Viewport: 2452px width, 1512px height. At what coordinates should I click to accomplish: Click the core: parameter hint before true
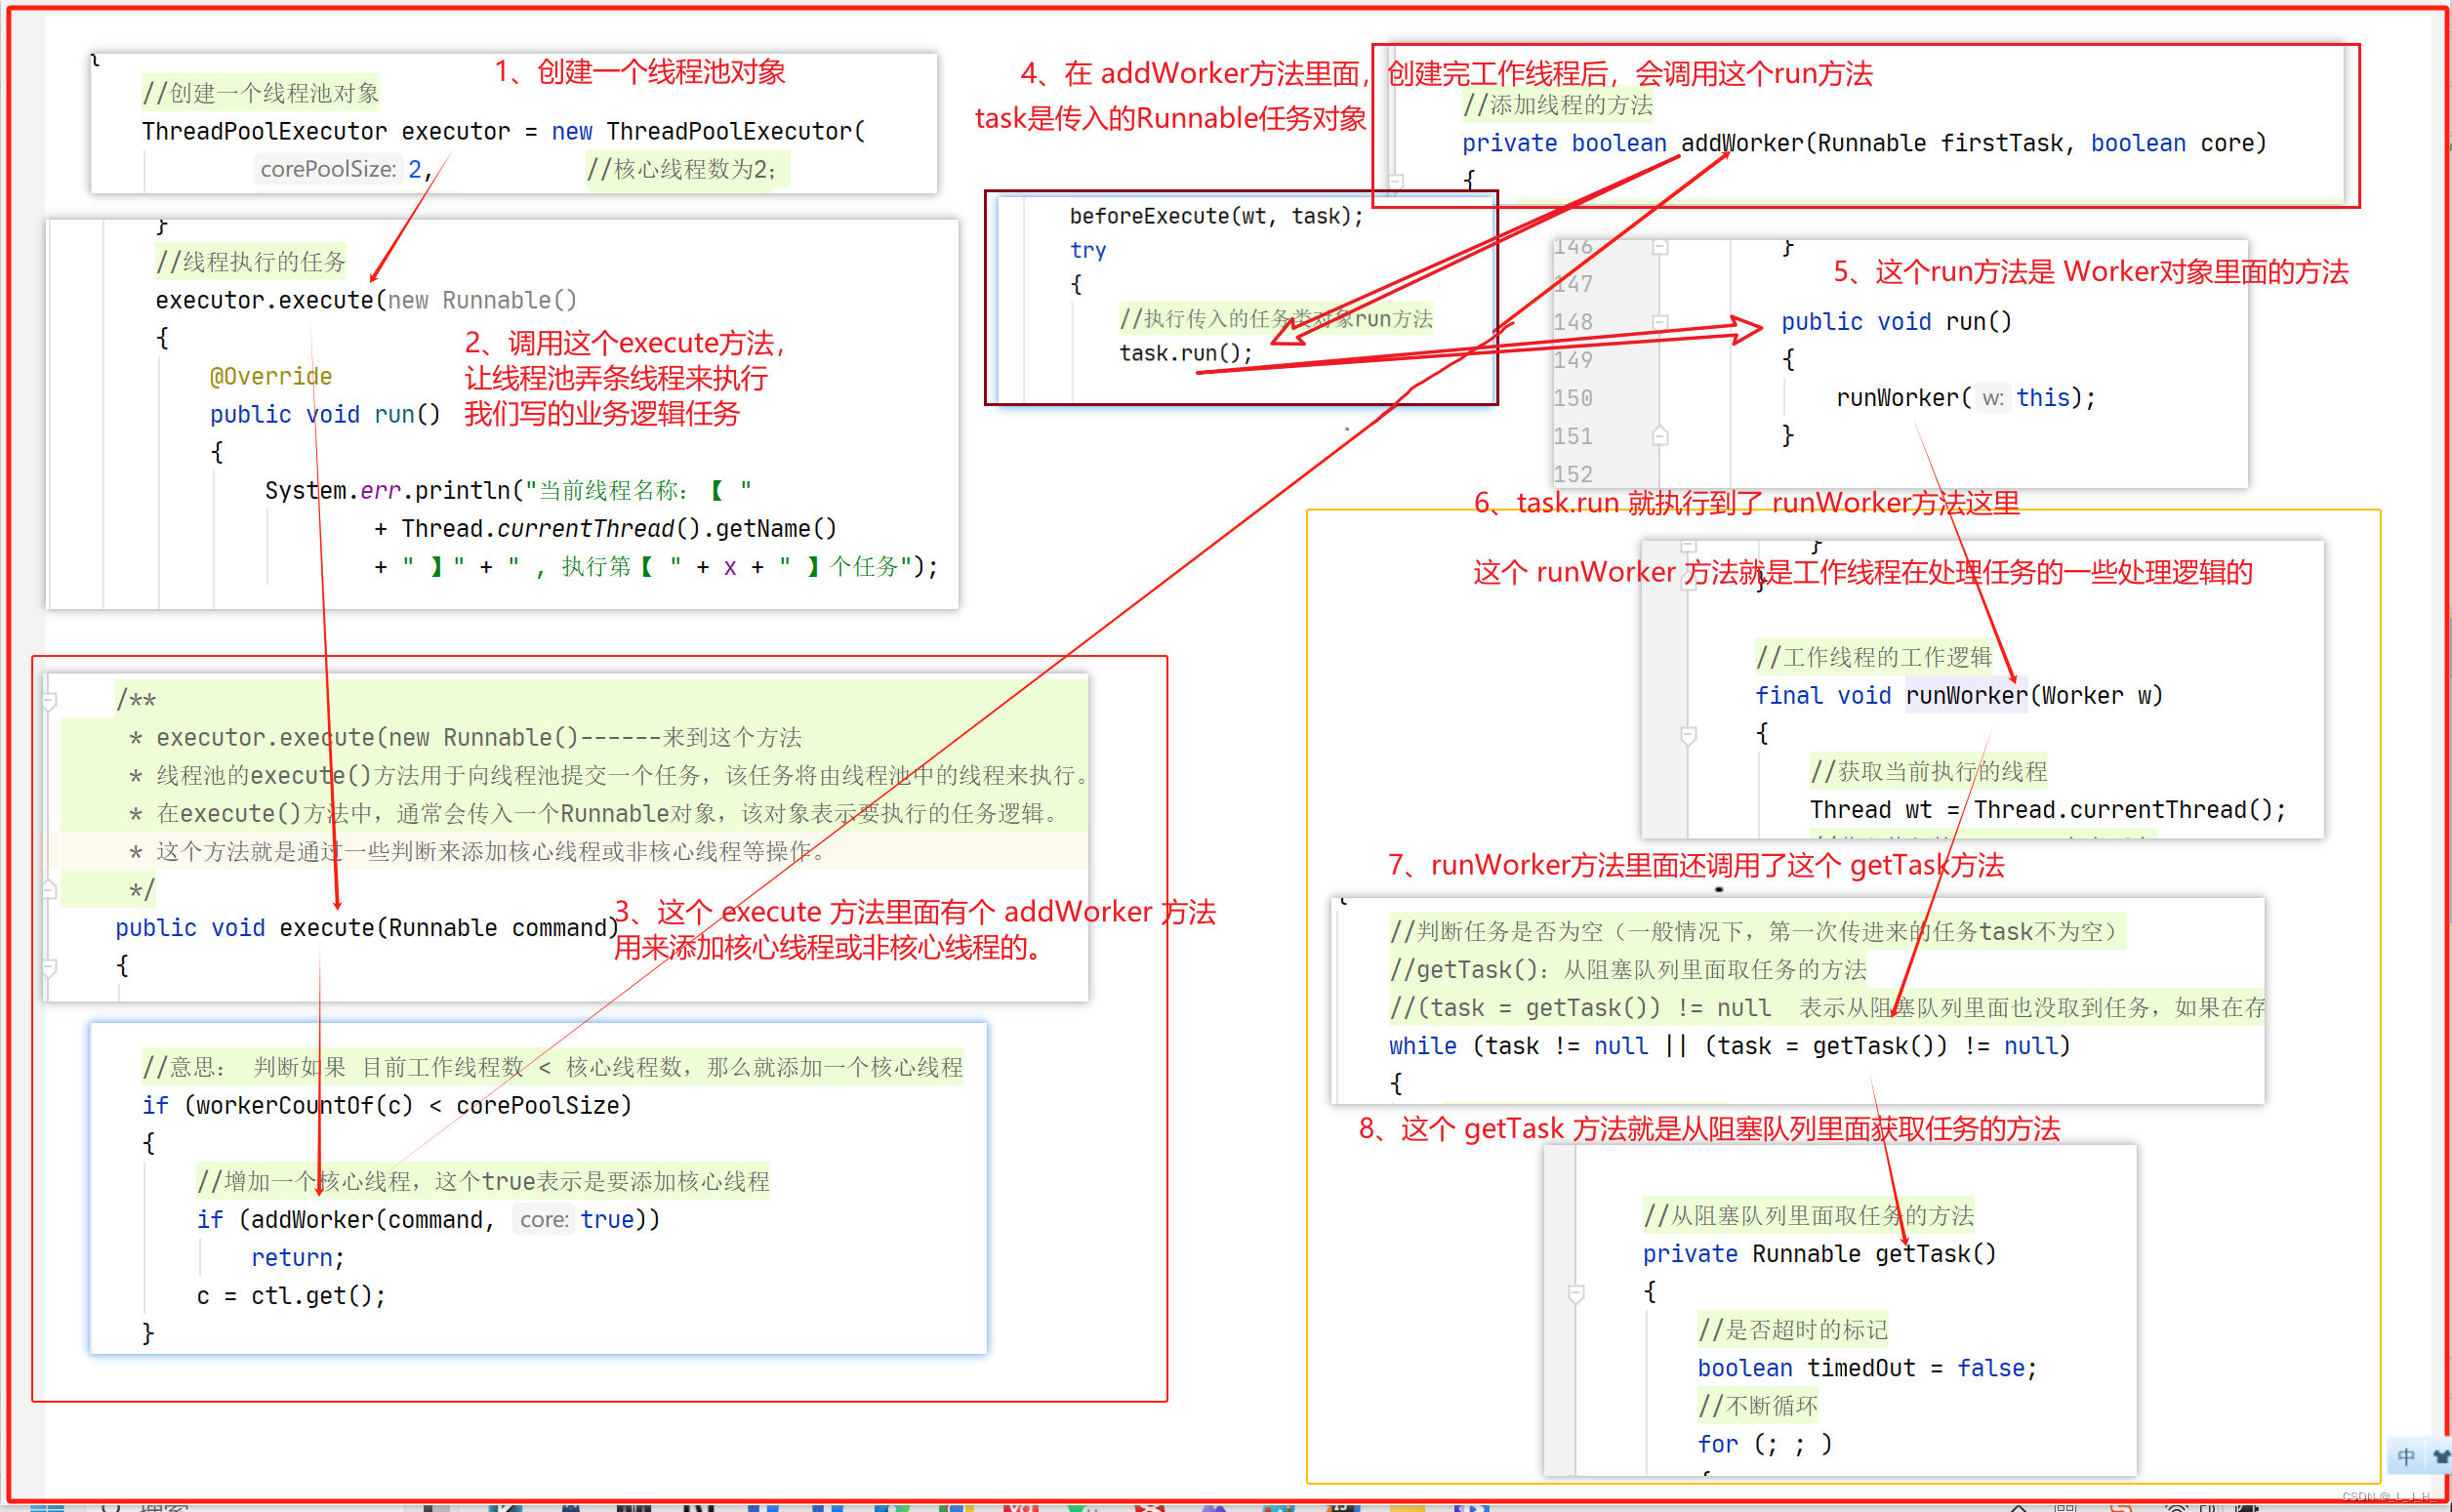point(544,1220)
